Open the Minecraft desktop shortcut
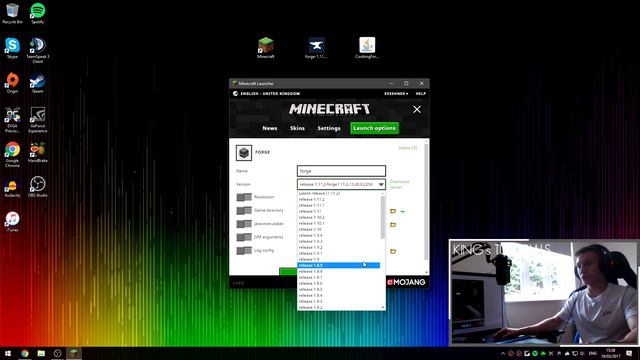The height and width of the screenshot is (360, 640). click(x=266, y=48)
